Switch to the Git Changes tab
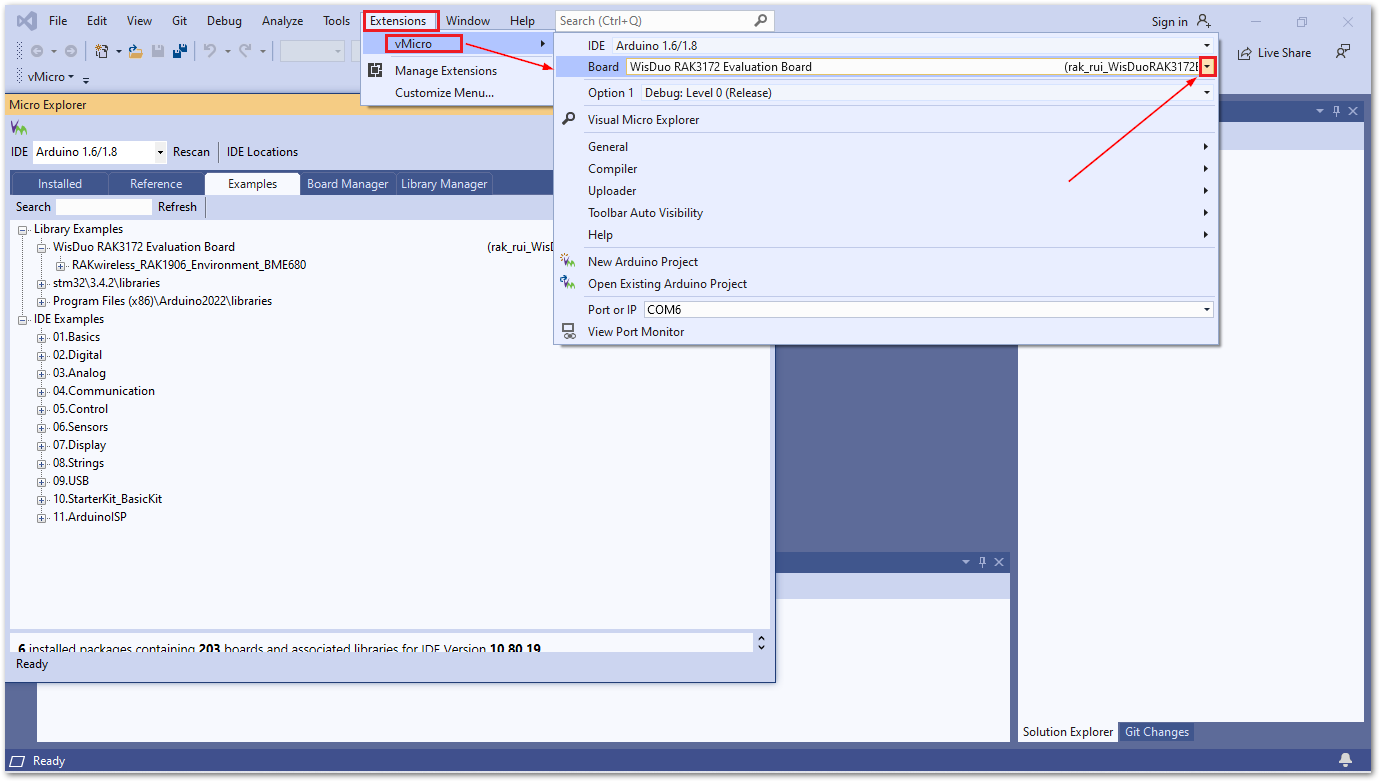Viewport: 1380px width, 782px height. pos(1157,732)
